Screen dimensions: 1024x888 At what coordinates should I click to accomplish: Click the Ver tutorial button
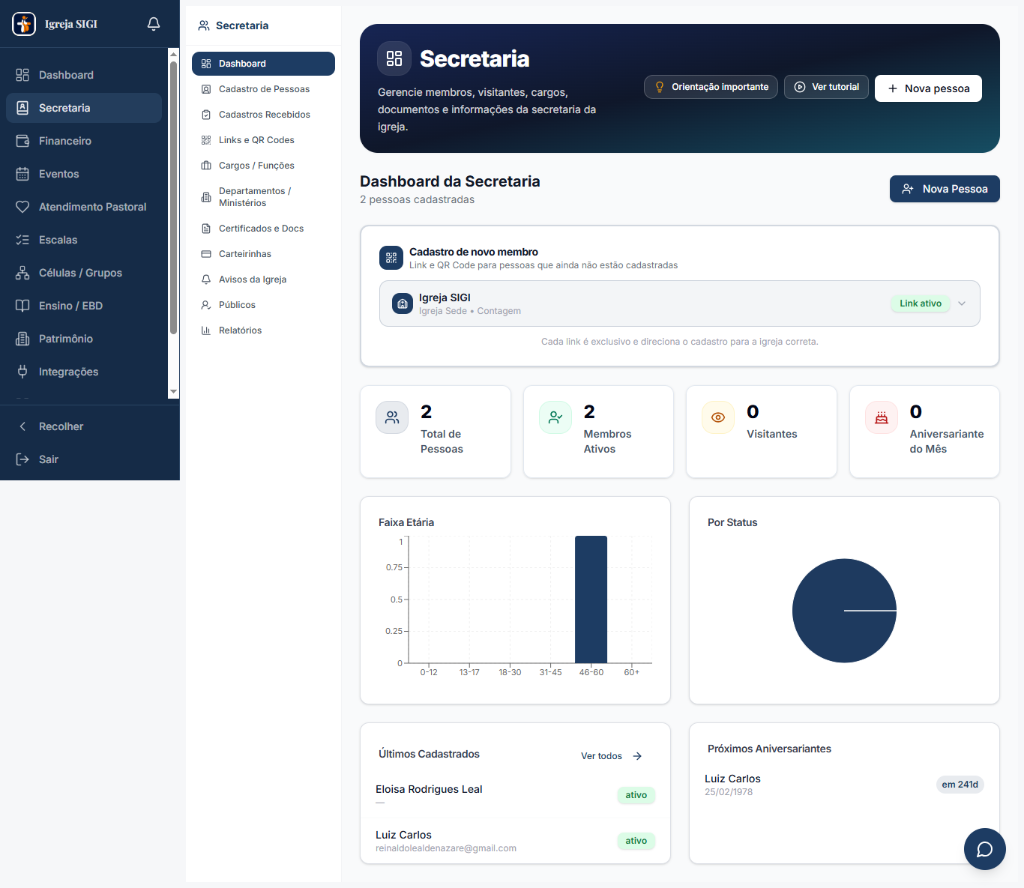tap(826, 87)
